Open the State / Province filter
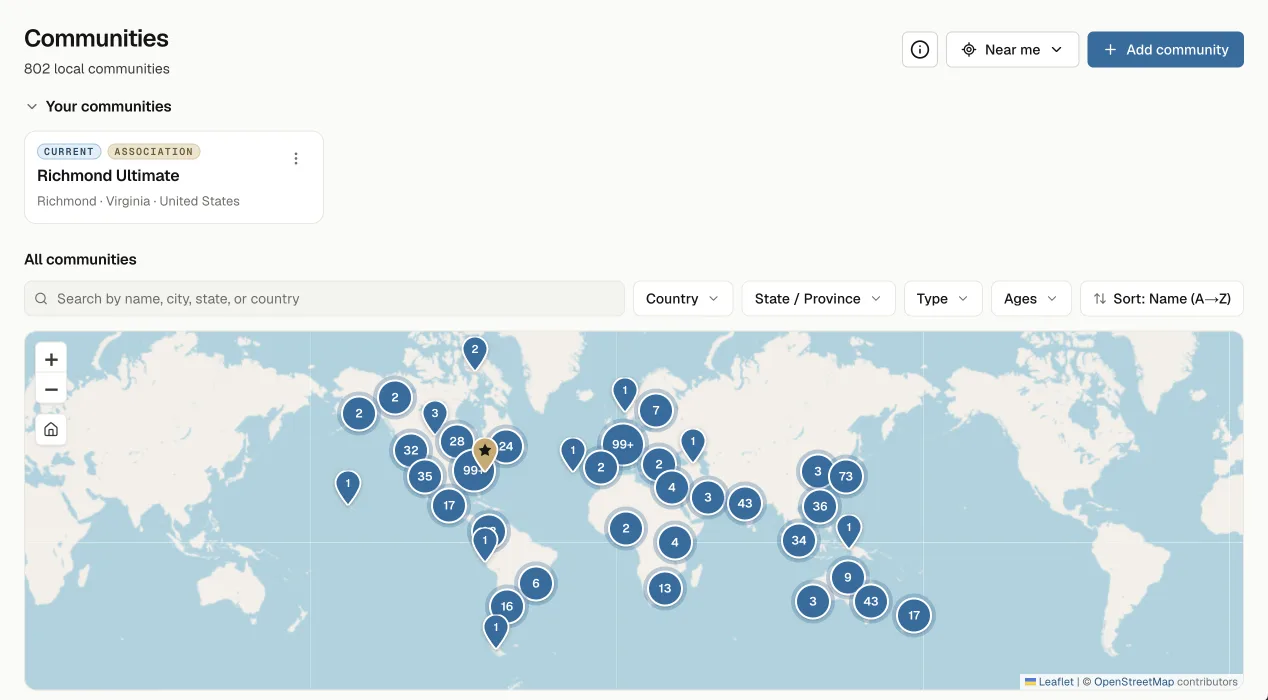Viewport: 1268px width, 700px height. pos(818,298)
